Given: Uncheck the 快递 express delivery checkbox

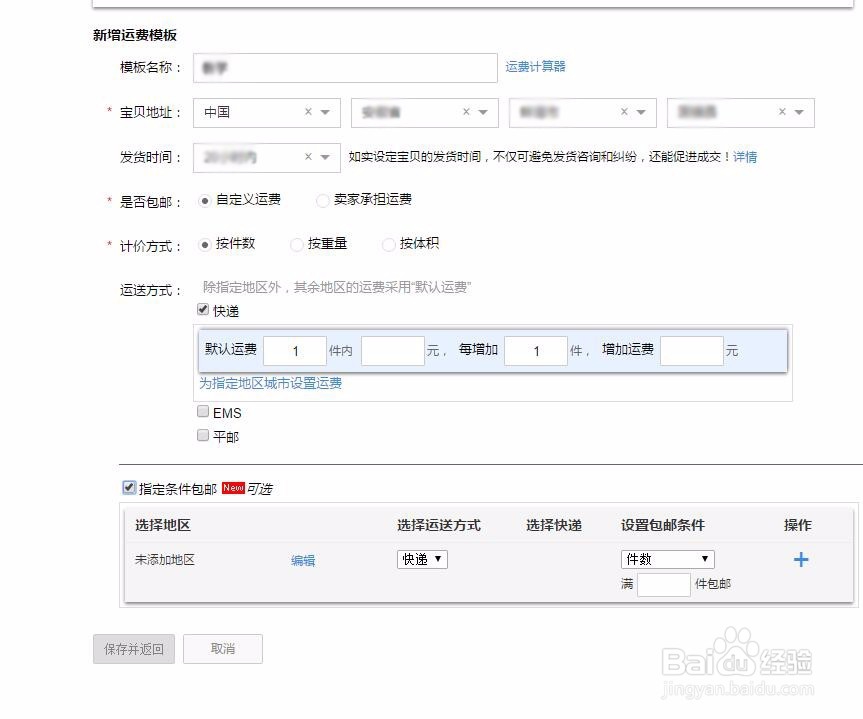Looking at the screenshot, I should (x=203, y=309).
